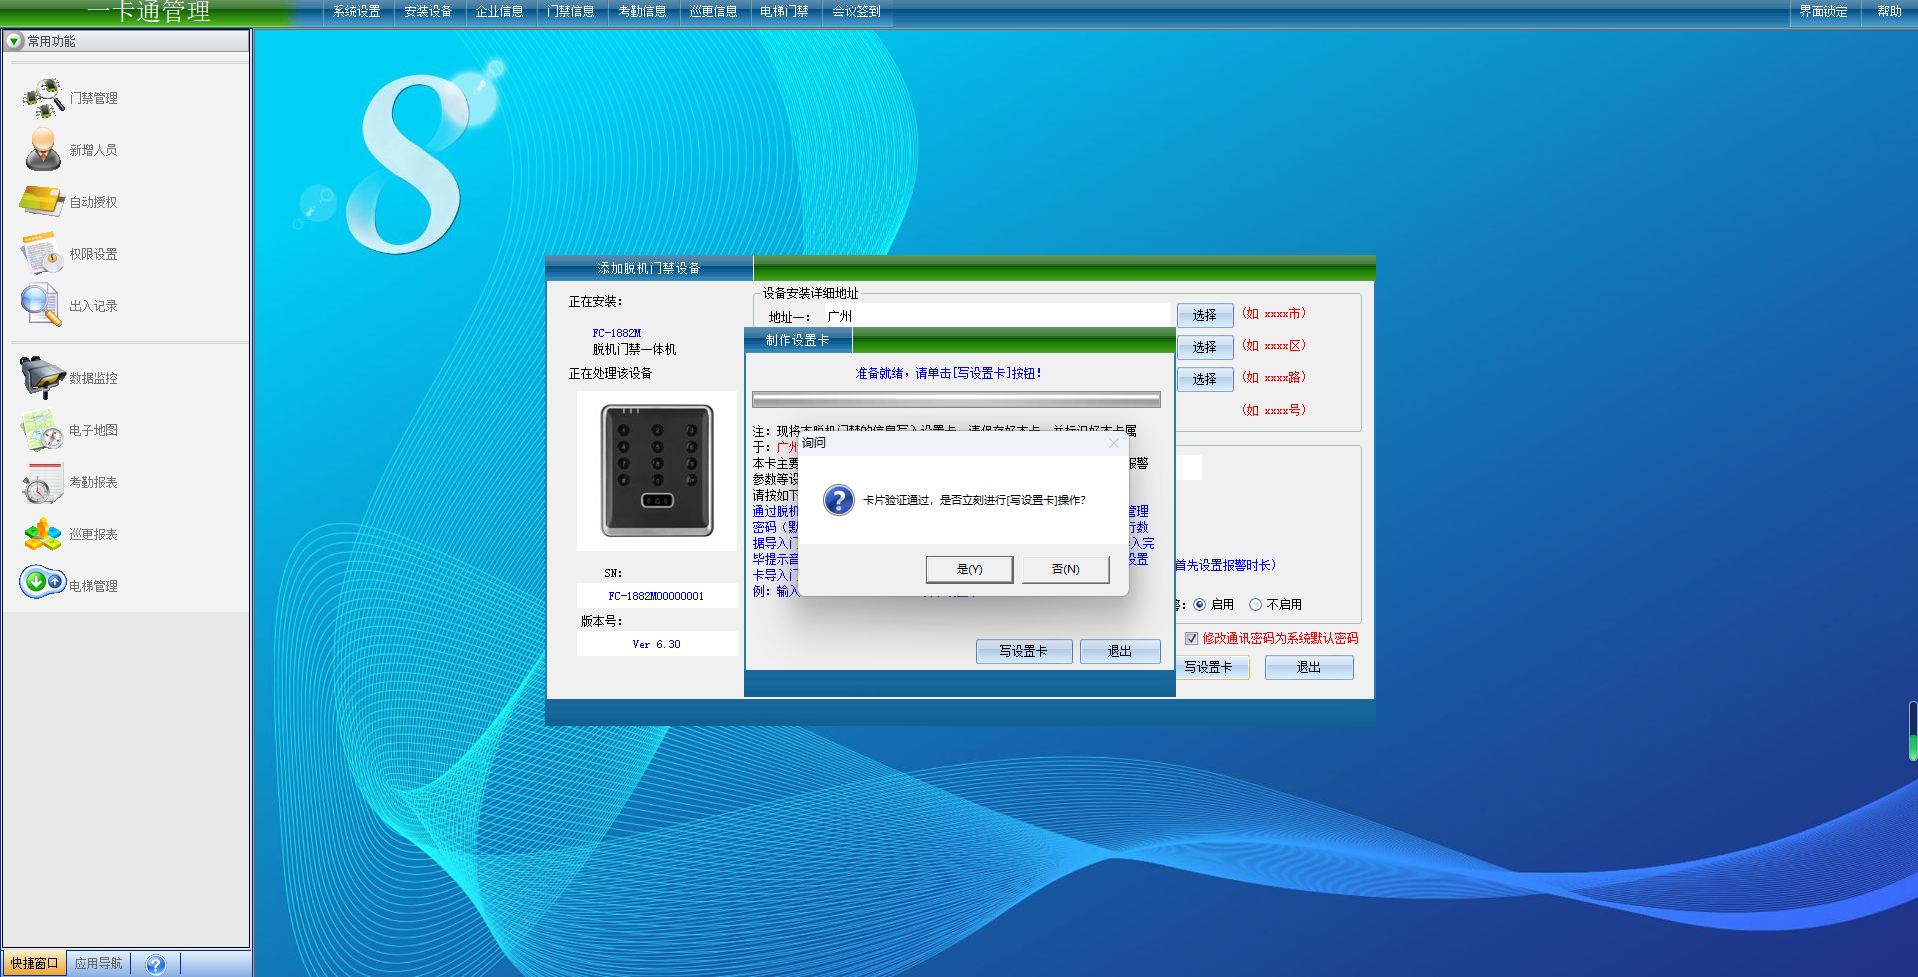Click 写设置卡 in the 制作设置卡 dialog
Image resolution: width=1918 pixels, height=977 pixels.
tap(1023, 651)
